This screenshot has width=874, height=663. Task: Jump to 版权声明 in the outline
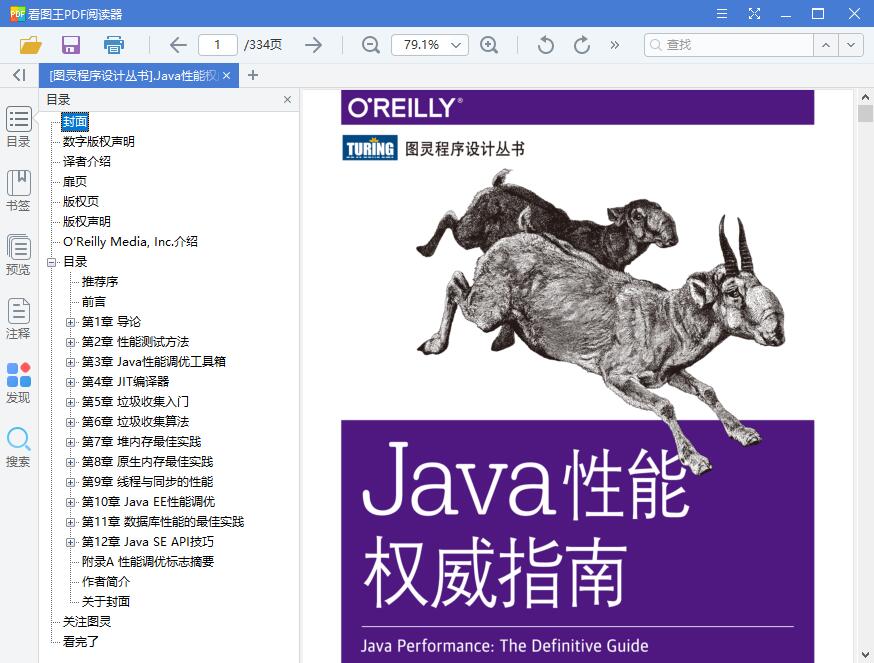pyautogui.click(x=86, y=221)
